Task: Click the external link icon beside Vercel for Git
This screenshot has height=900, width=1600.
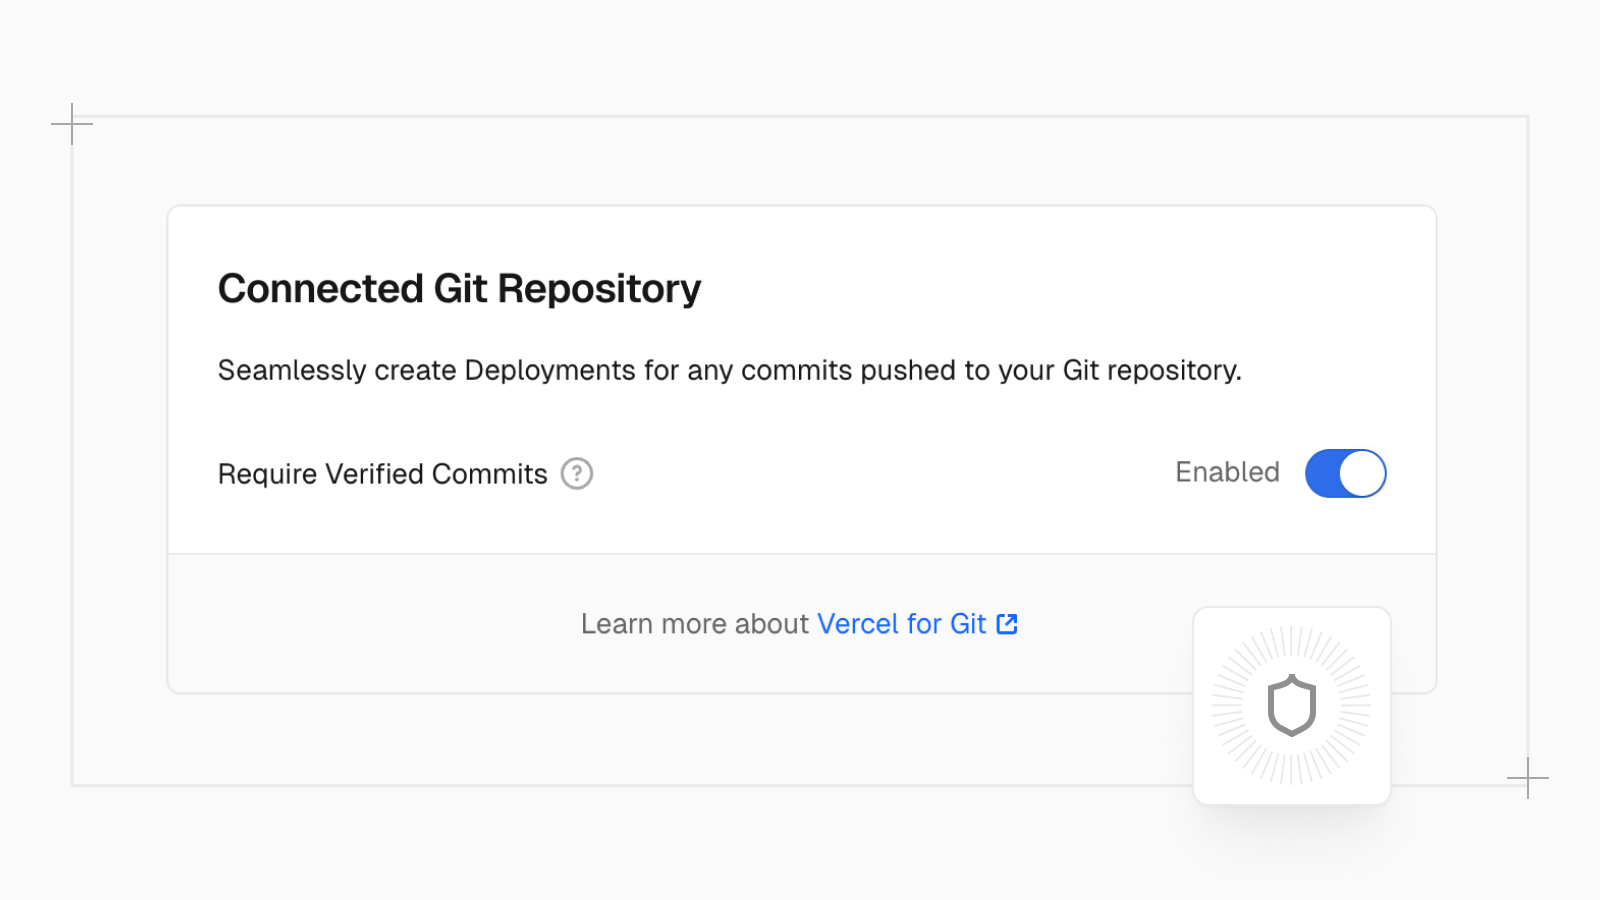Action: click(x=1006, y=623)
